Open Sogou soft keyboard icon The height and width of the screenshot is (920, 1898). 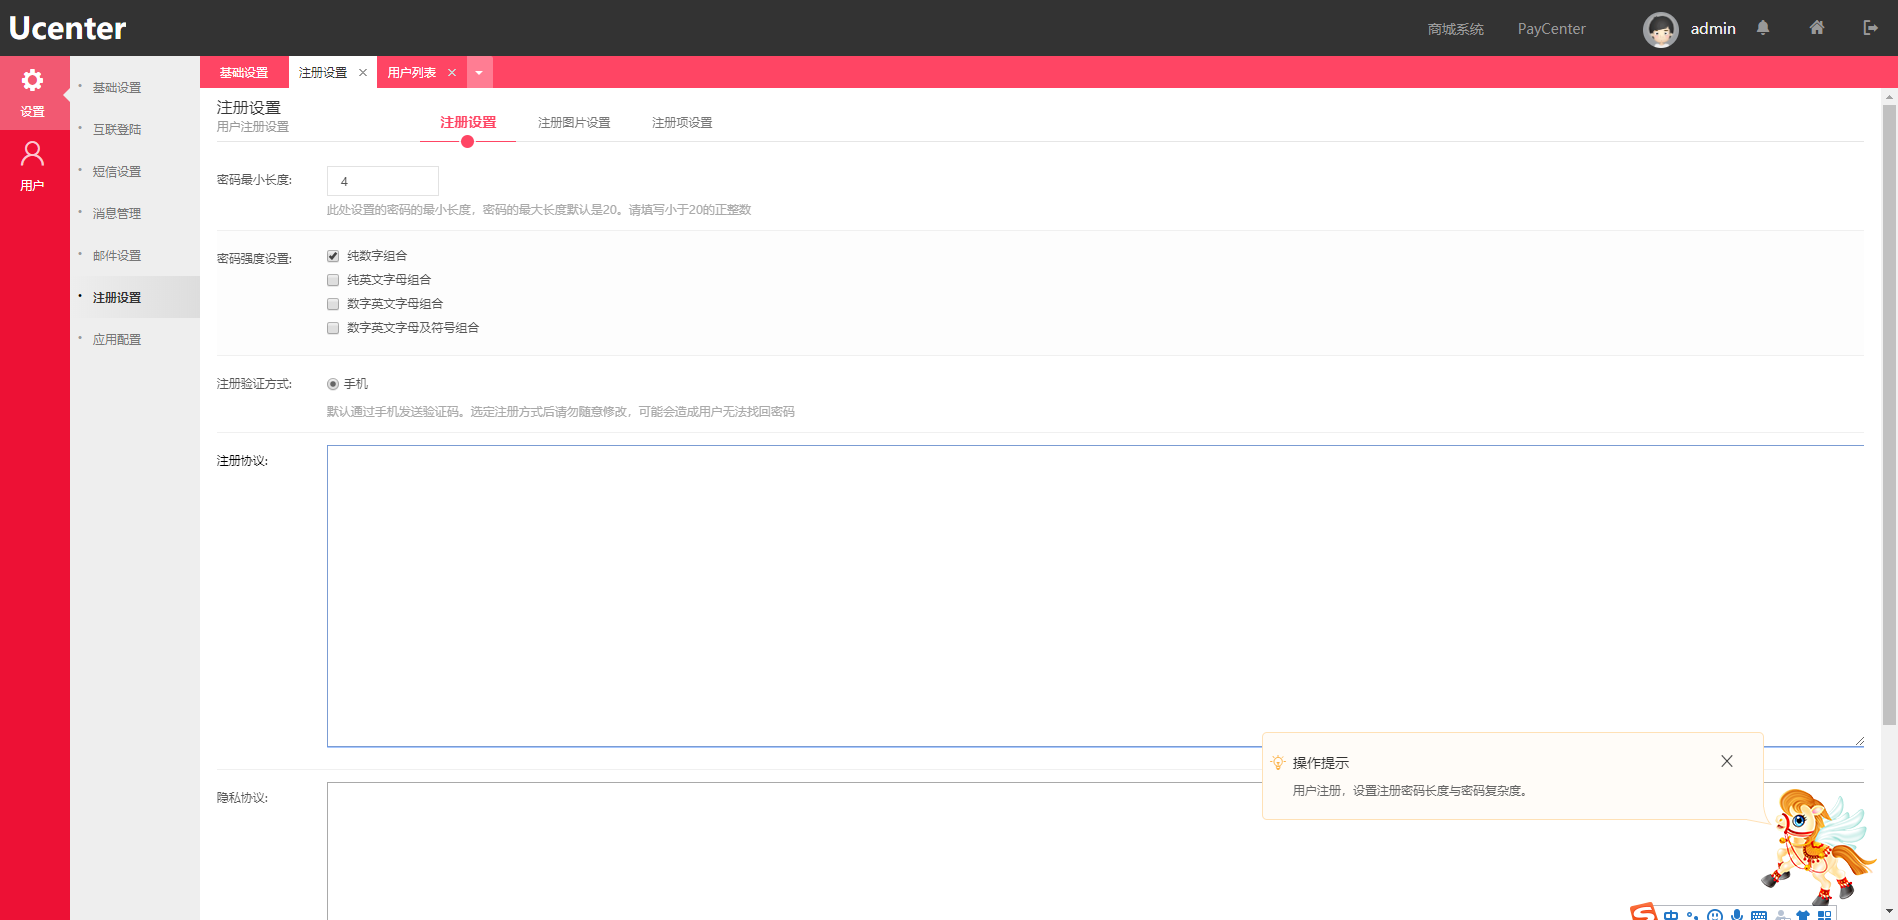click(x=1759, y=915)
